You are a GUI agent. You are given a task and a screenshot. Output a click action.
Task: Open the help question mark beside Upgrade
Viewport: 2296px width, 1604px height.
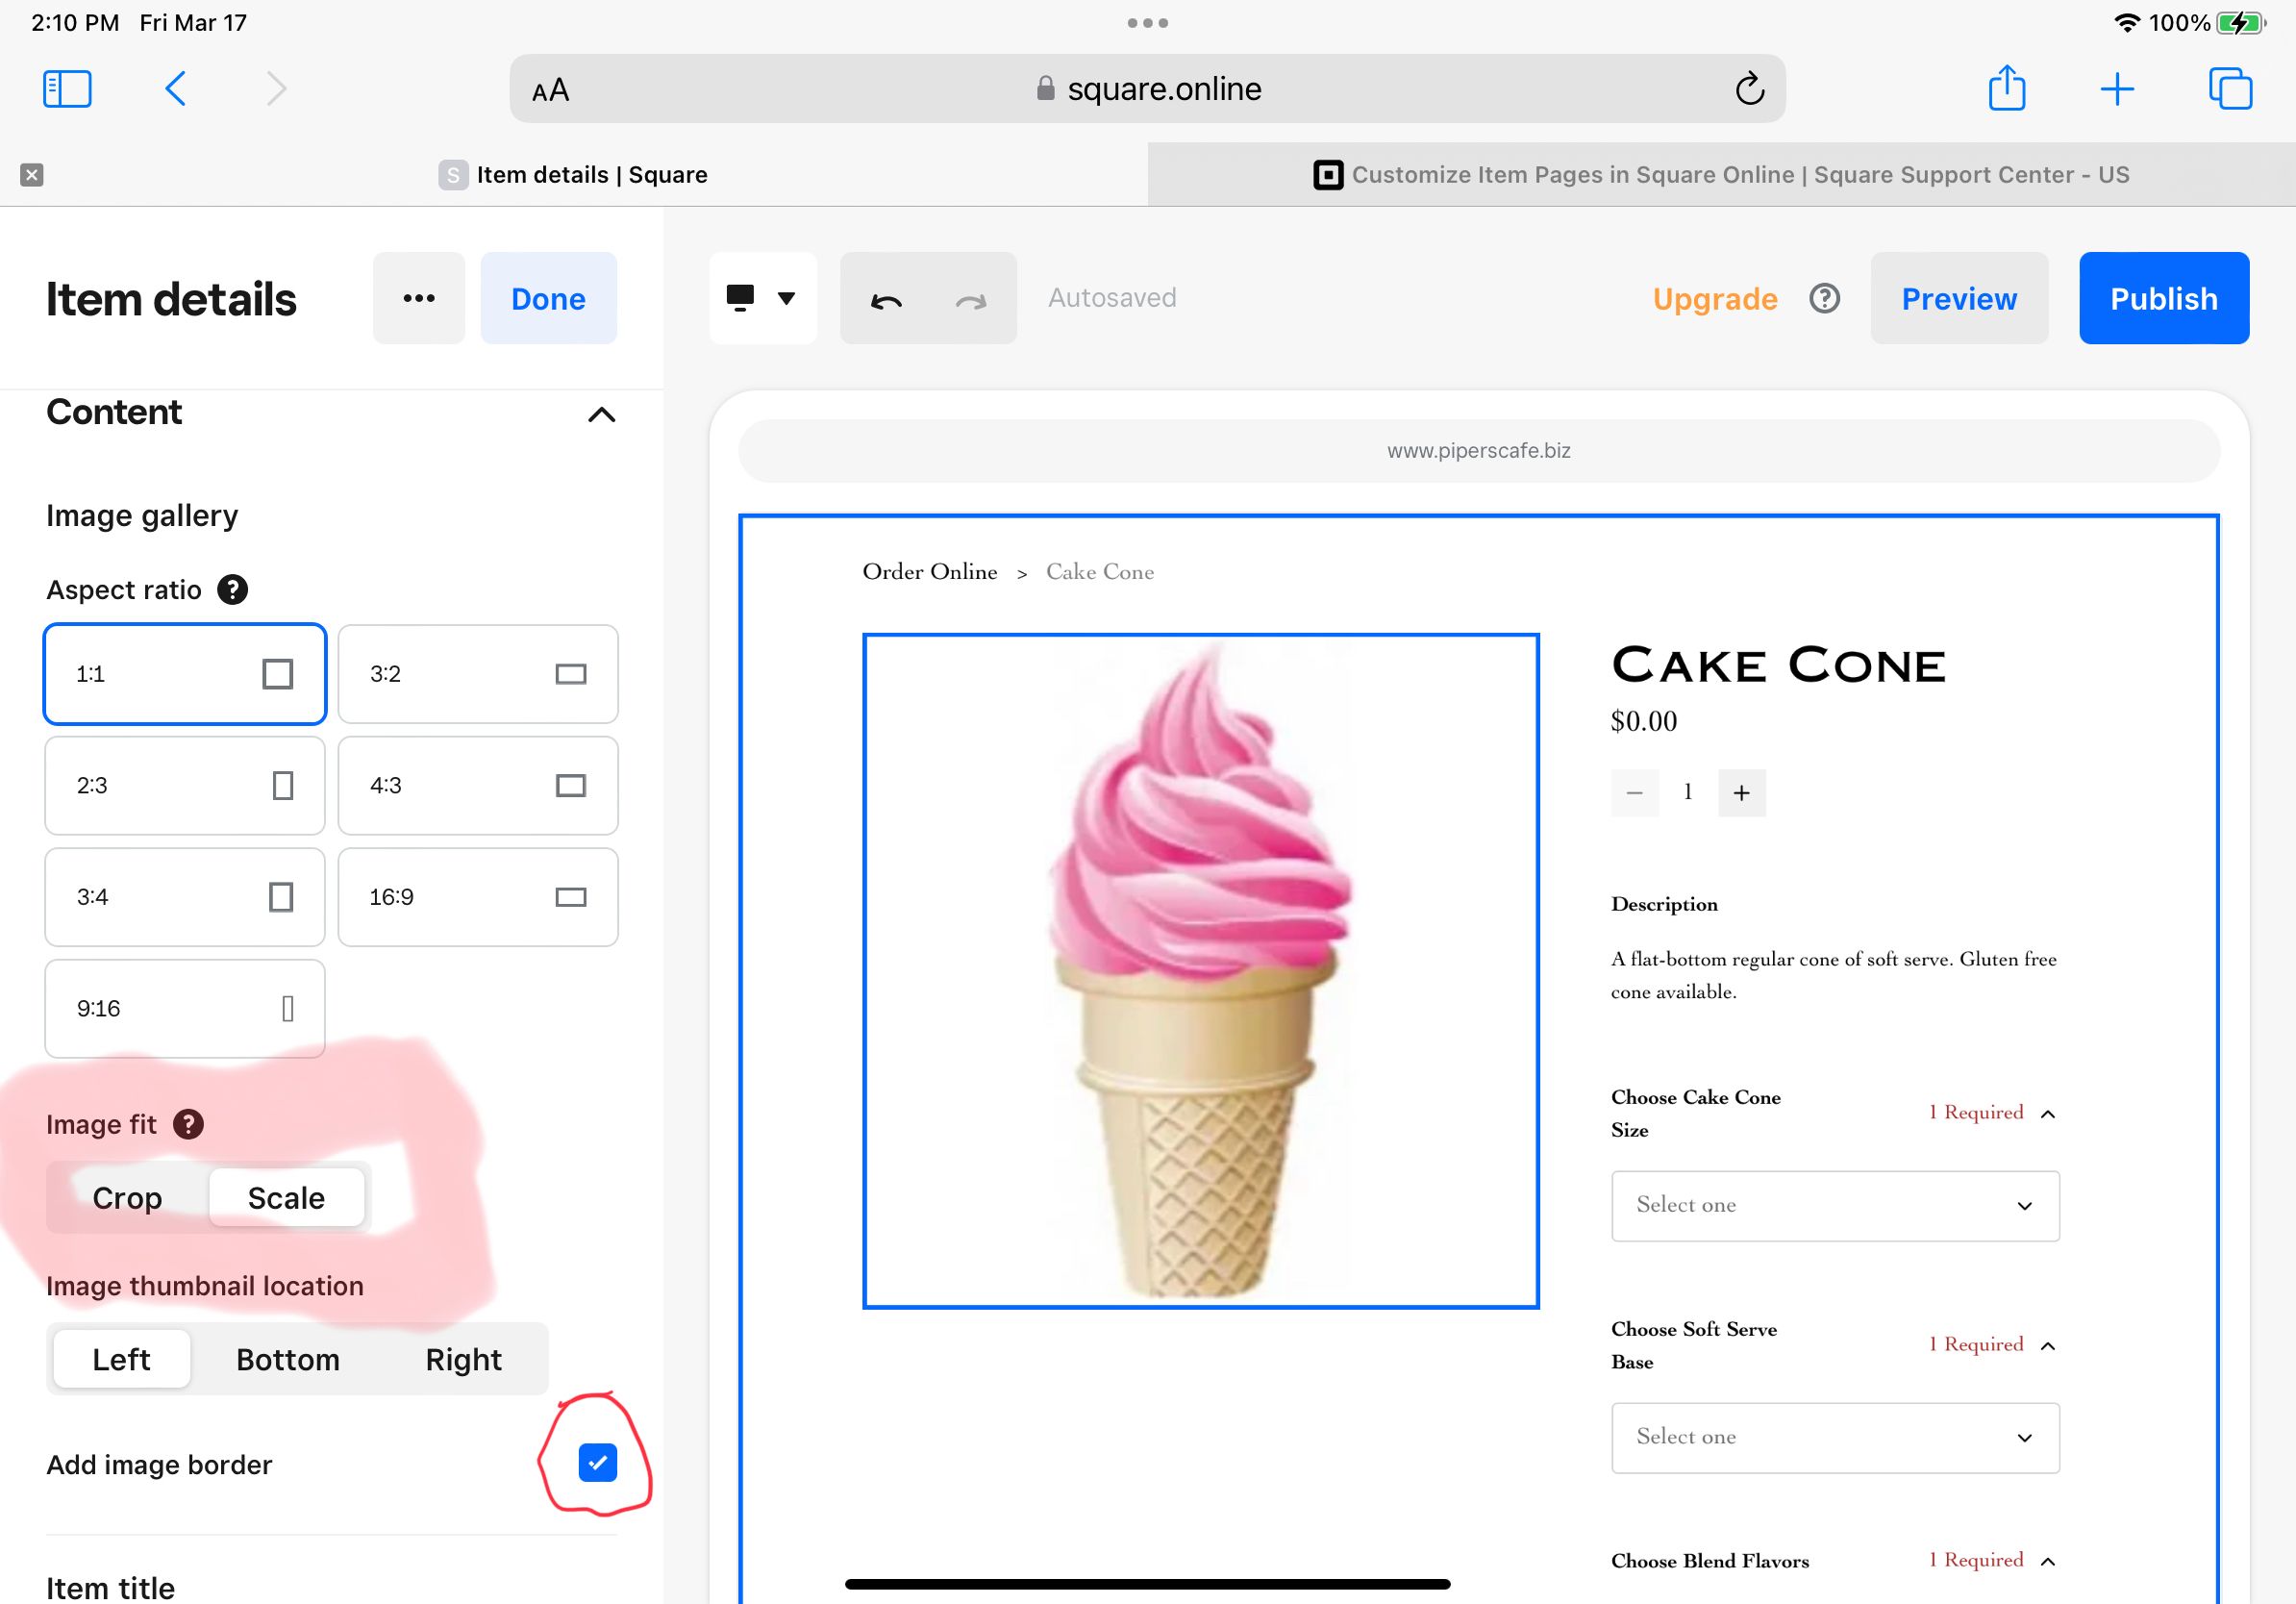pos(1824,298)
